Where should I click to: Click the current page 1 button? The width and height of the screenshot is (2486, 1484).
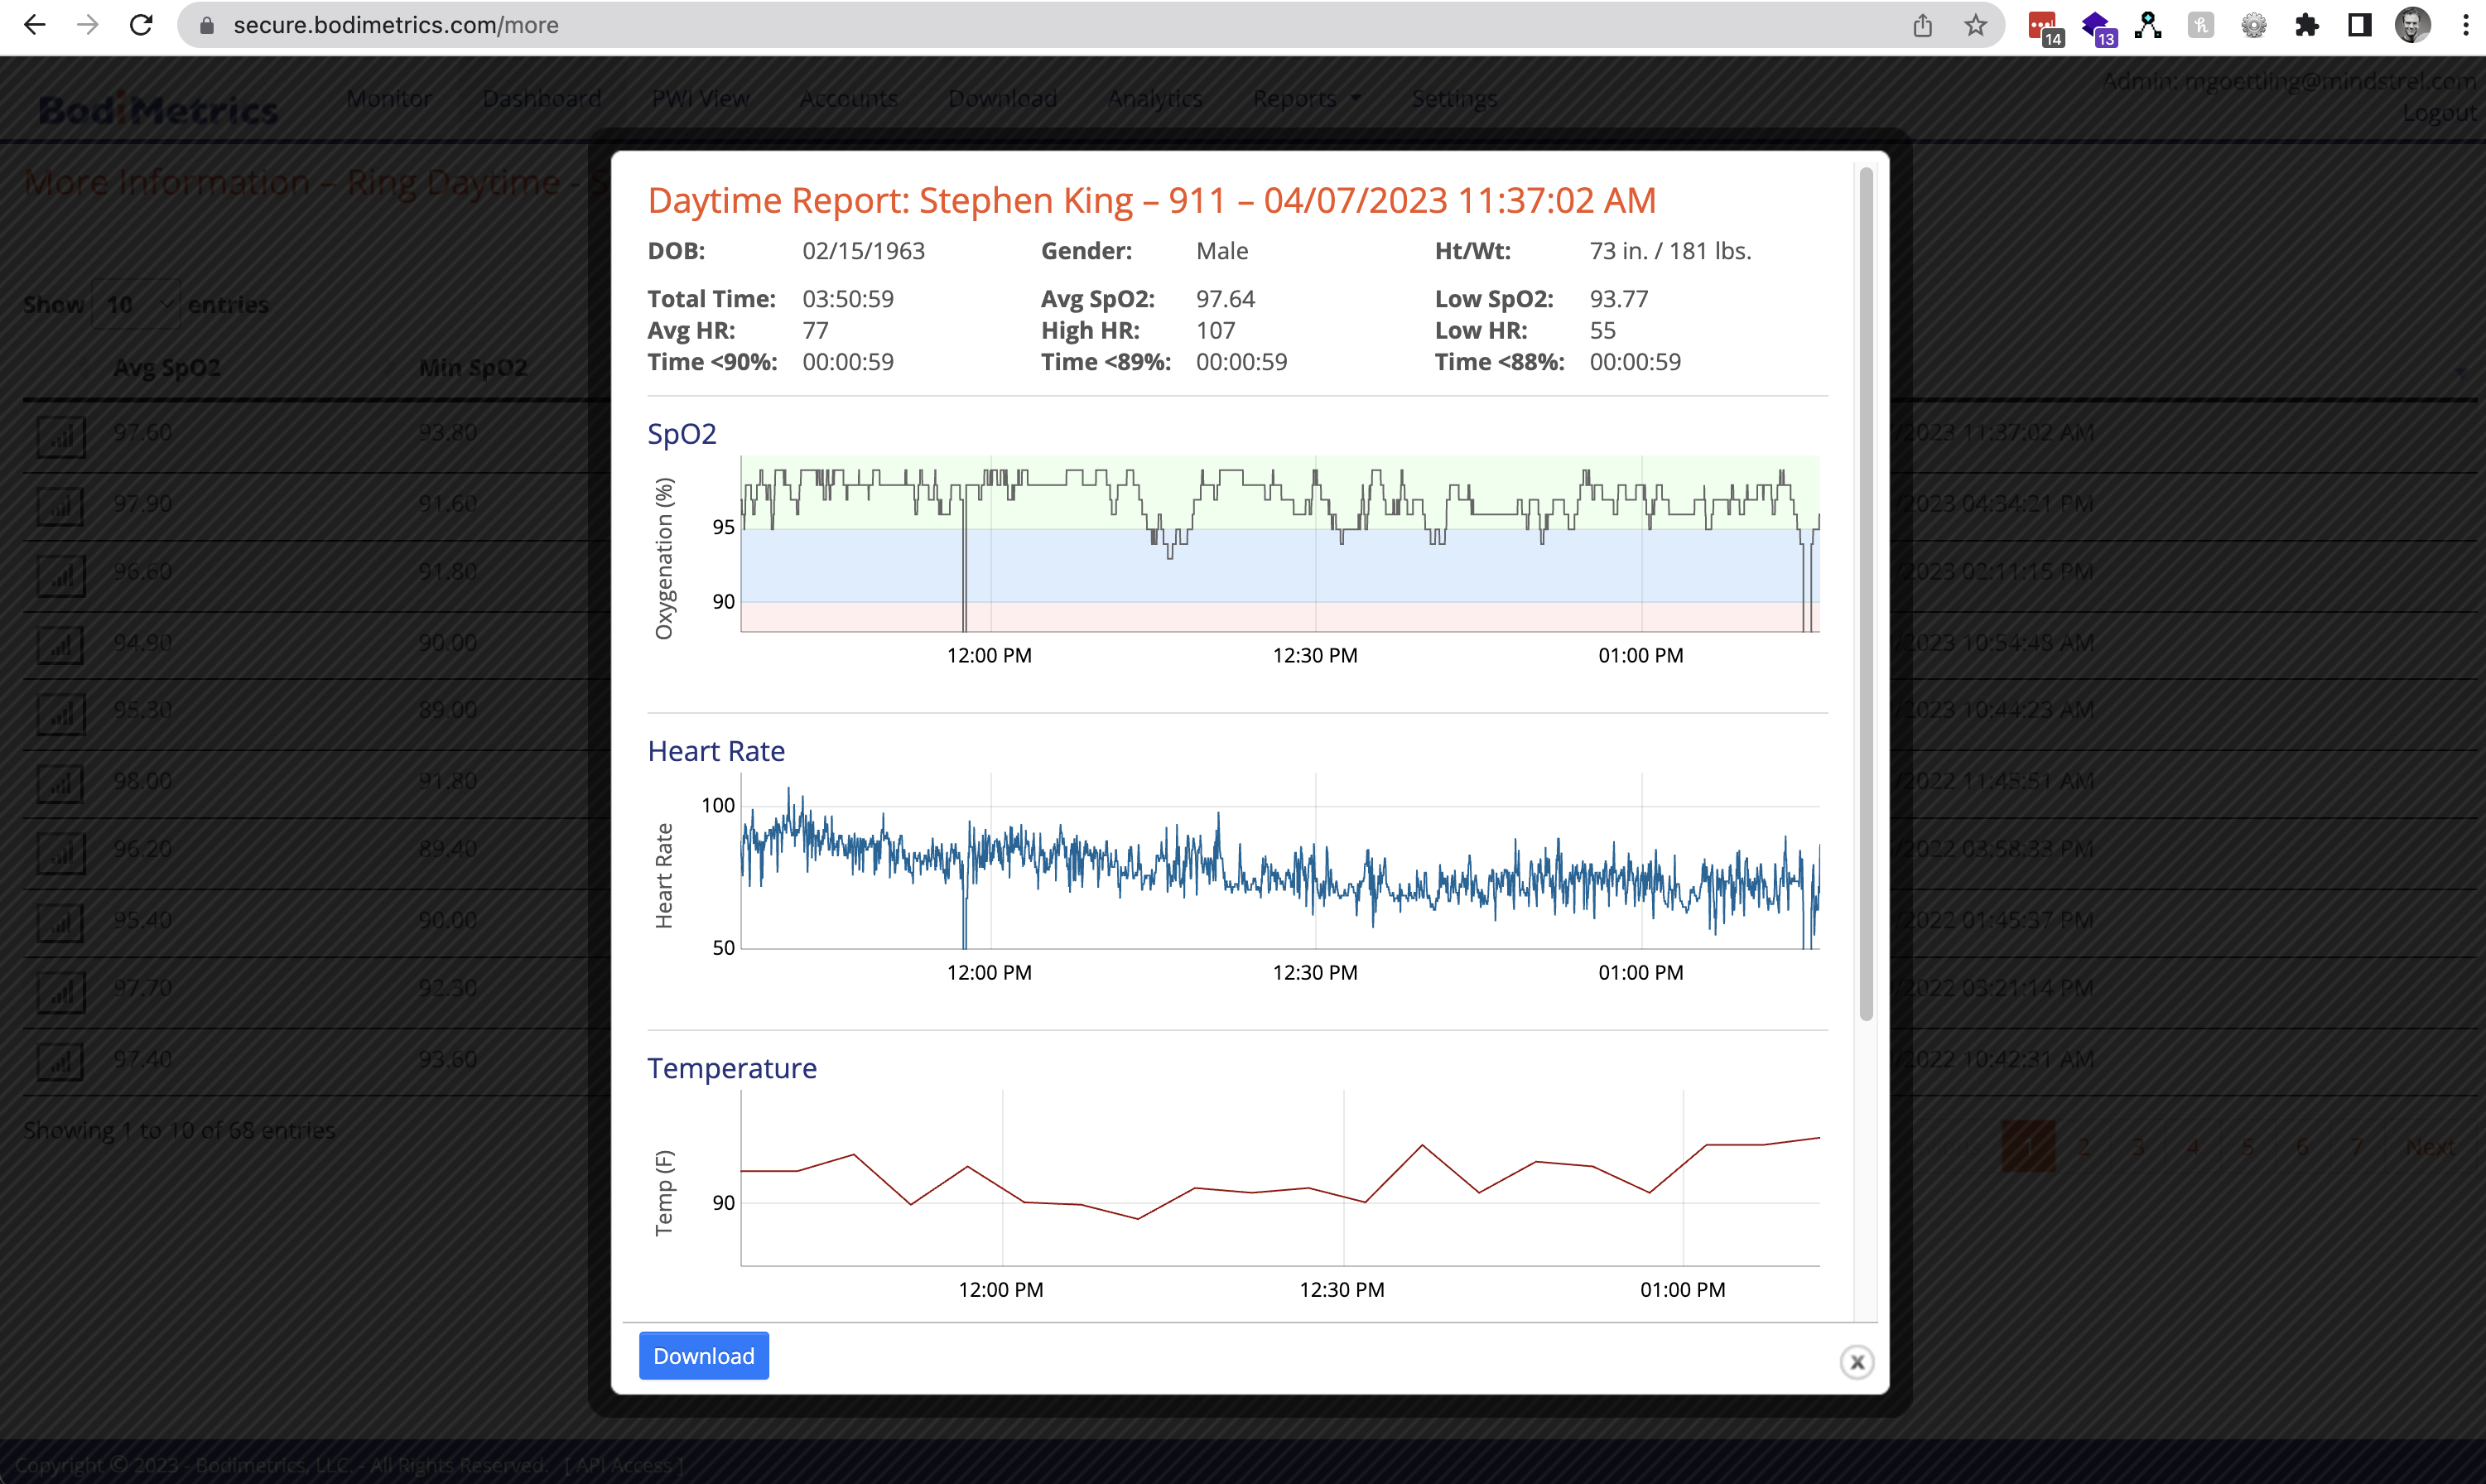2029,1146
